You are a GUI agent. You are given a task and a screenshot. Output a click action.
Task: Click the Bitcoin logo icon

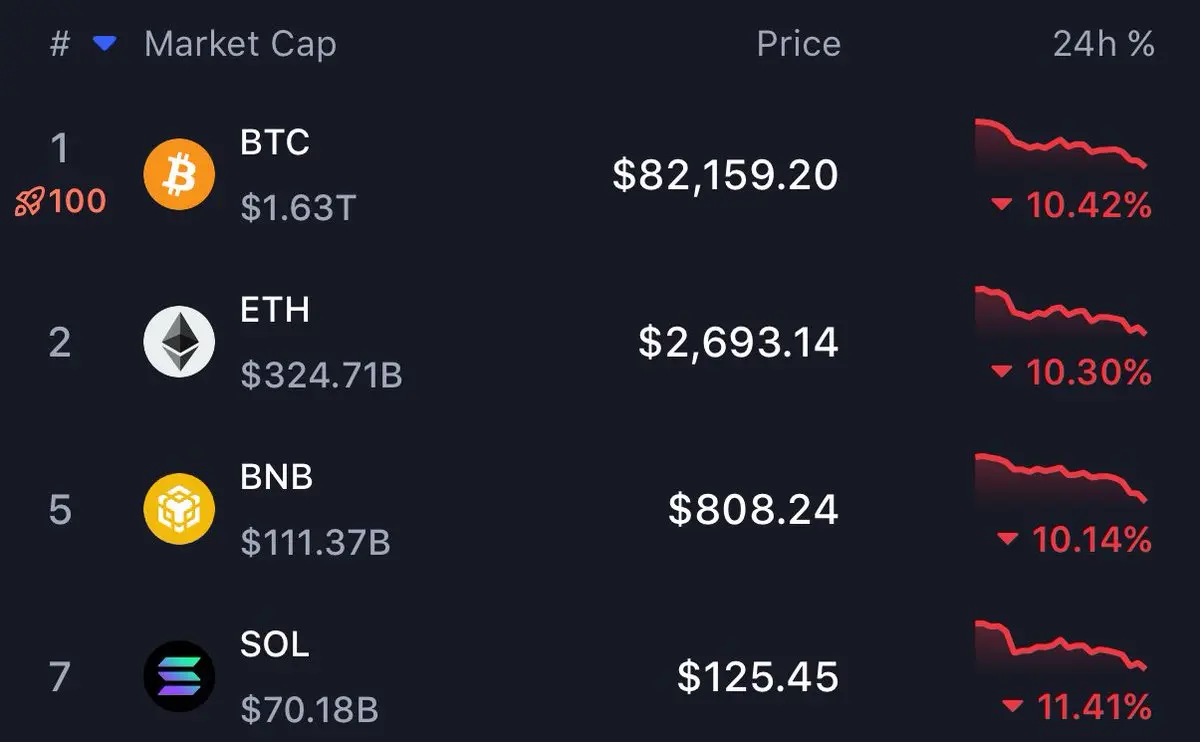click(179, 174)
